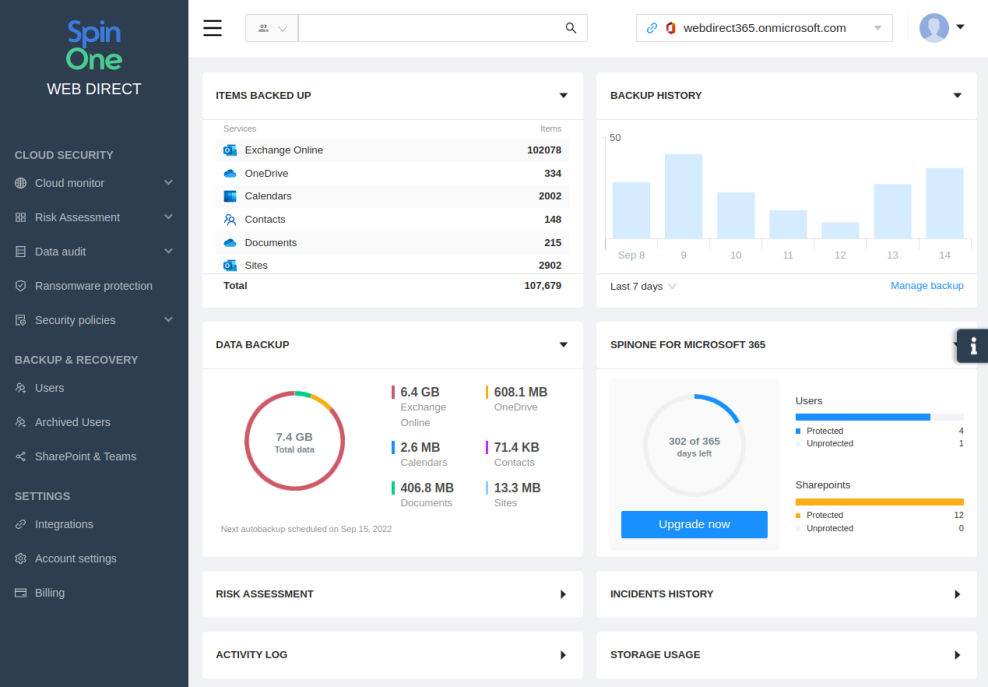Change the Last 7 days range

click(643, 286)
